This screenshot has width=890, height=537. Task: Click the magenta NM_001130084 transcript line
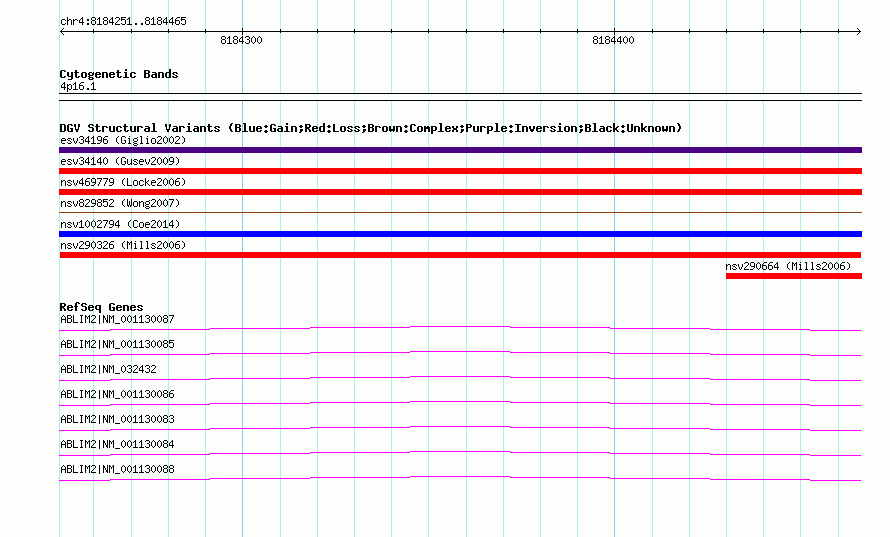point(460,453)
